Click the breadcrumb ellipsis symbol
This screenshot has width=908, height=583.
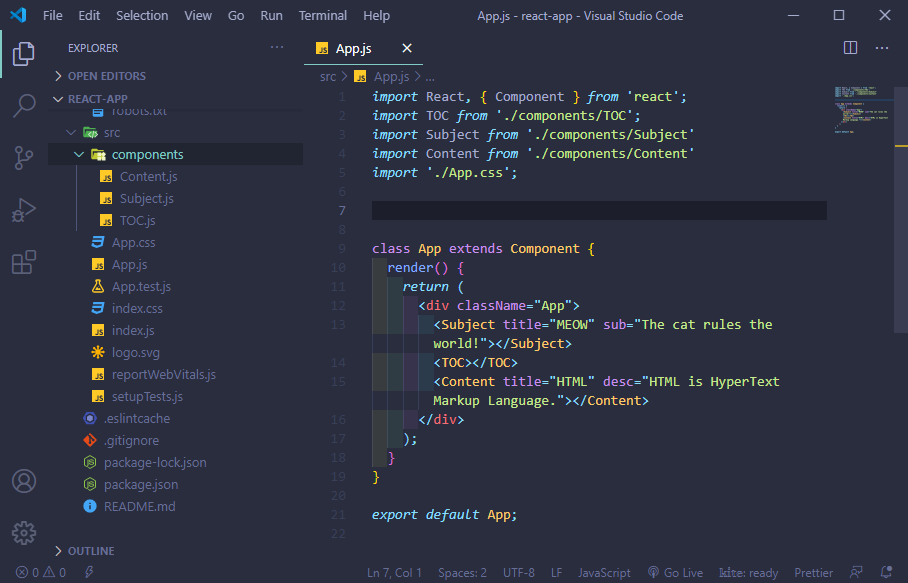[x=430, y=76]
